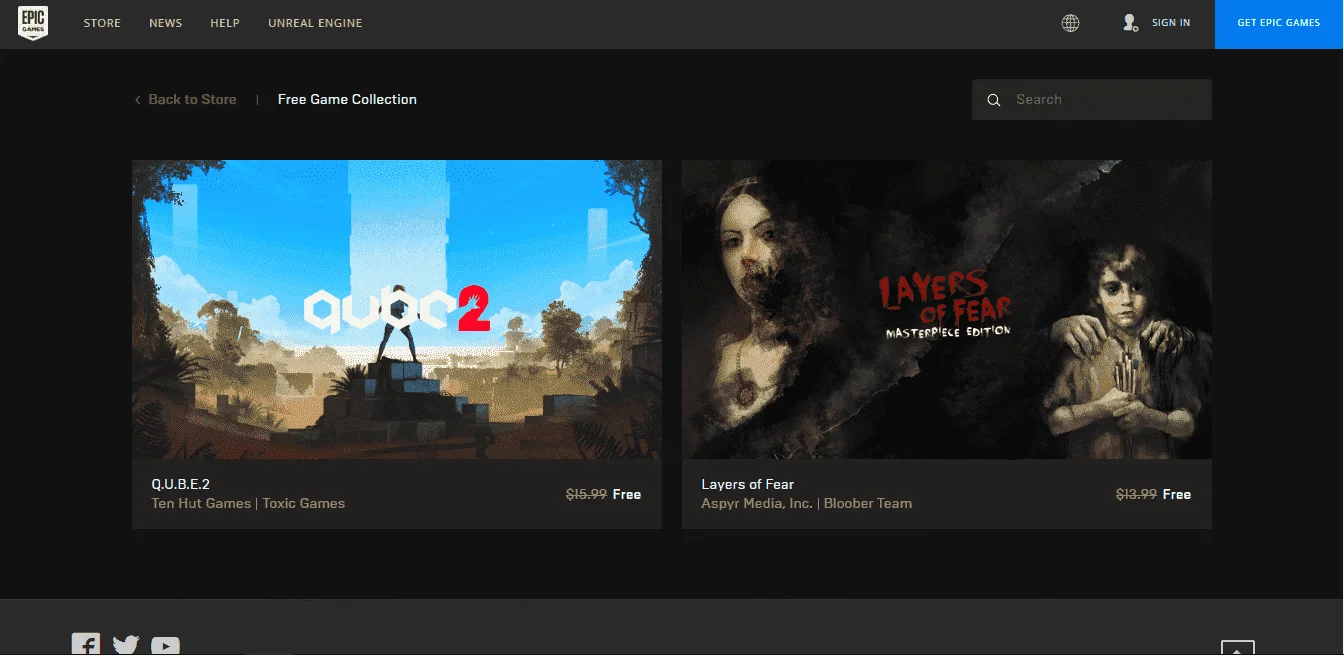The height and width of the screenshot is (655, 1344).
Task: Open the Layers of Fear game artwork
Action: tap(947, 310)
